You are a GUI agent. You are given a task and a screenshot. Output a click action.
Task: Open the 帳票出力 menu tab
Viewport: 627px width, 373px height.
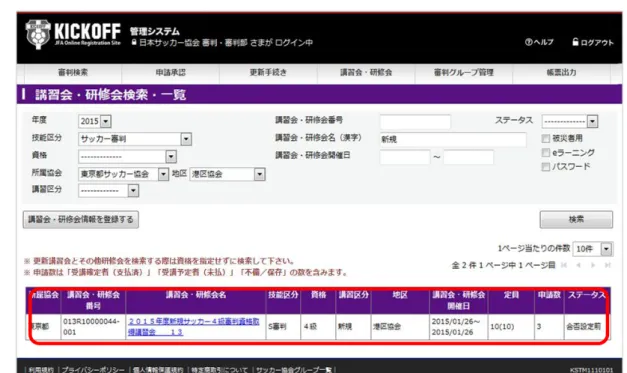coord(561,72)
